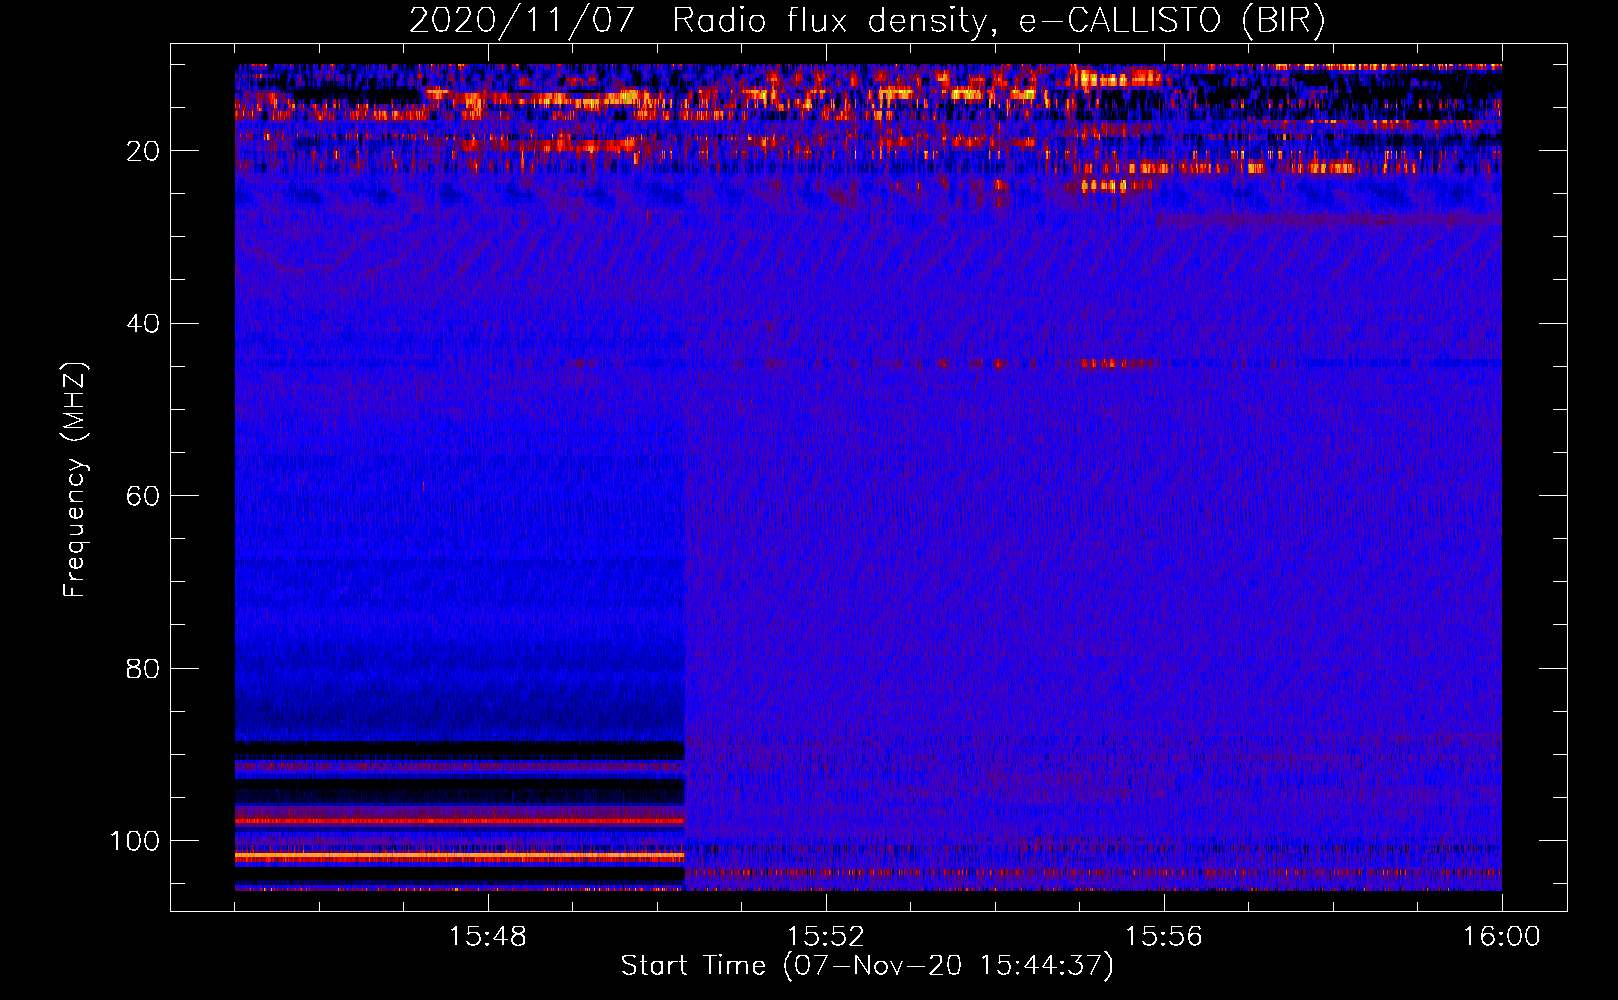Click the "(BIR)" station code in title
1618x1000 pixels.
click(1283, 21)
